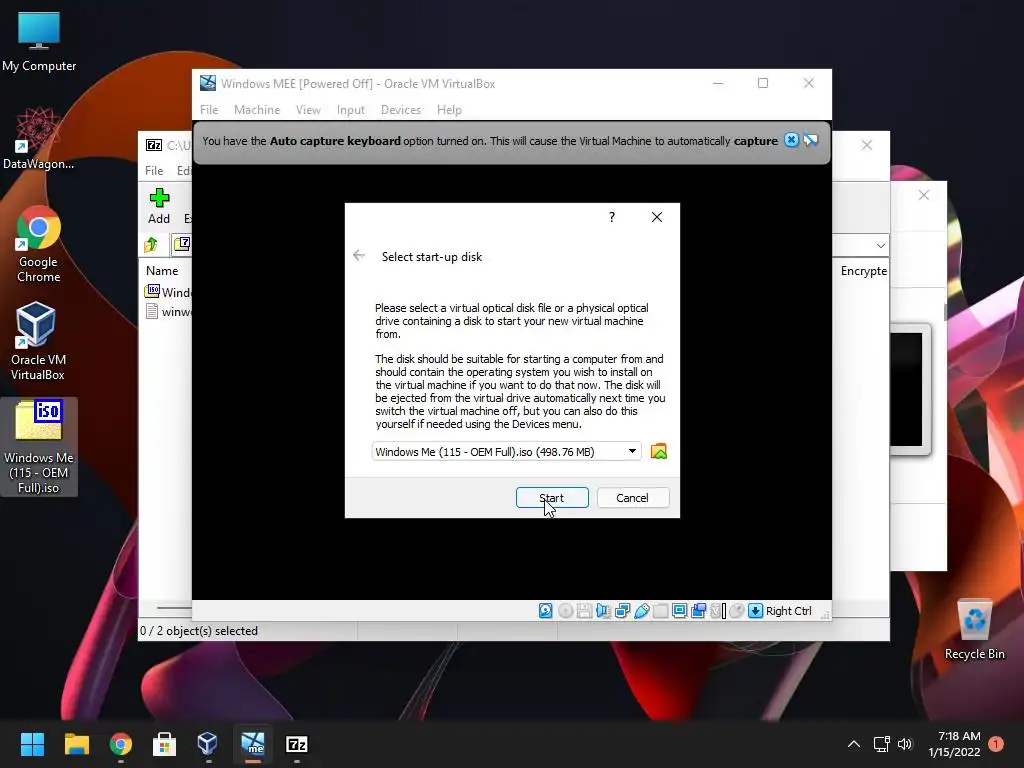Click the choose virtual optical disk folder icon
The height and width of the screenshot is (768, 1024).
pyautogui.click(x=659, y=451)
